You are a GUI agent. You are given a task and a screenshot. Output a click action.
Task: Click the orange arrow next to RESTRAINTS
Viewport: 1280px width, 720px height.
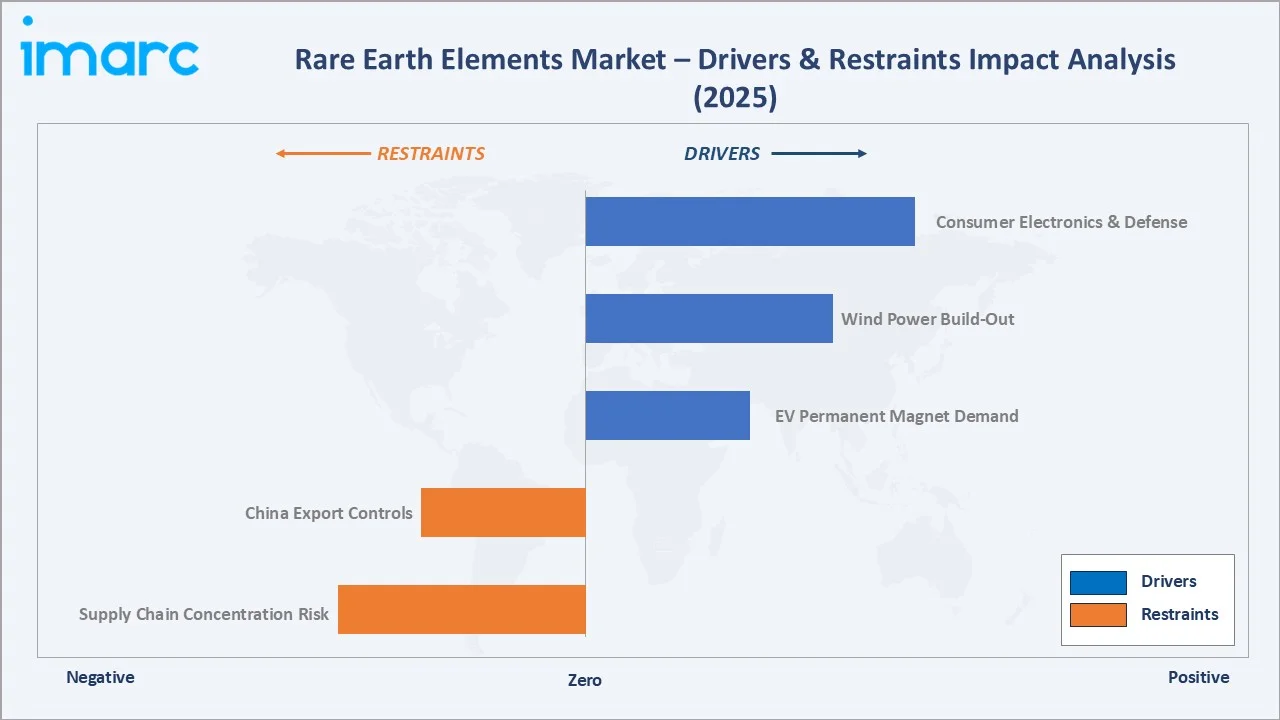[x=323, y=154]
